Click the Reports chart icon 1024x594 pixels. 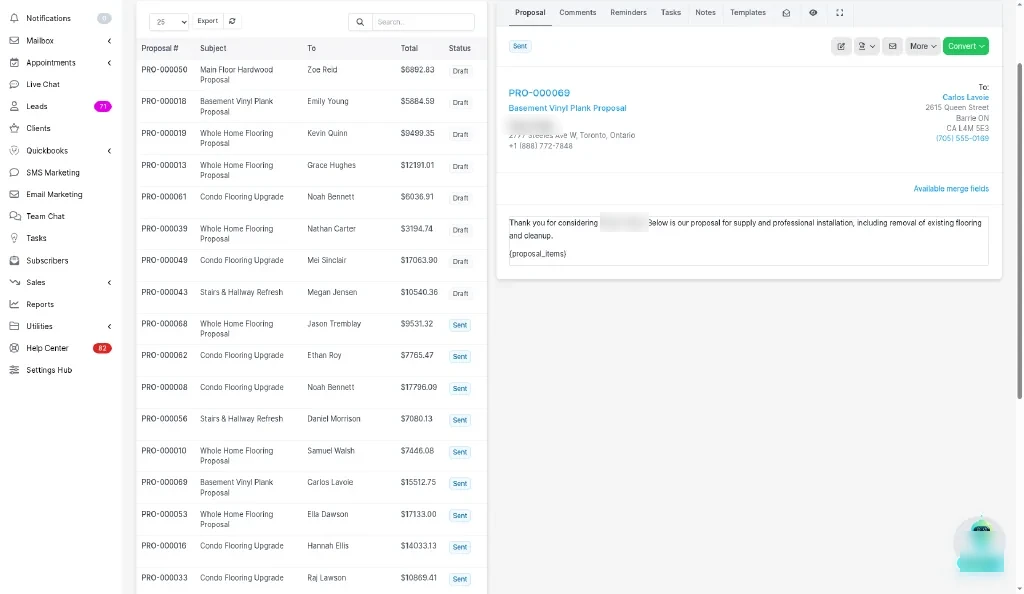(x=14, y=304)
